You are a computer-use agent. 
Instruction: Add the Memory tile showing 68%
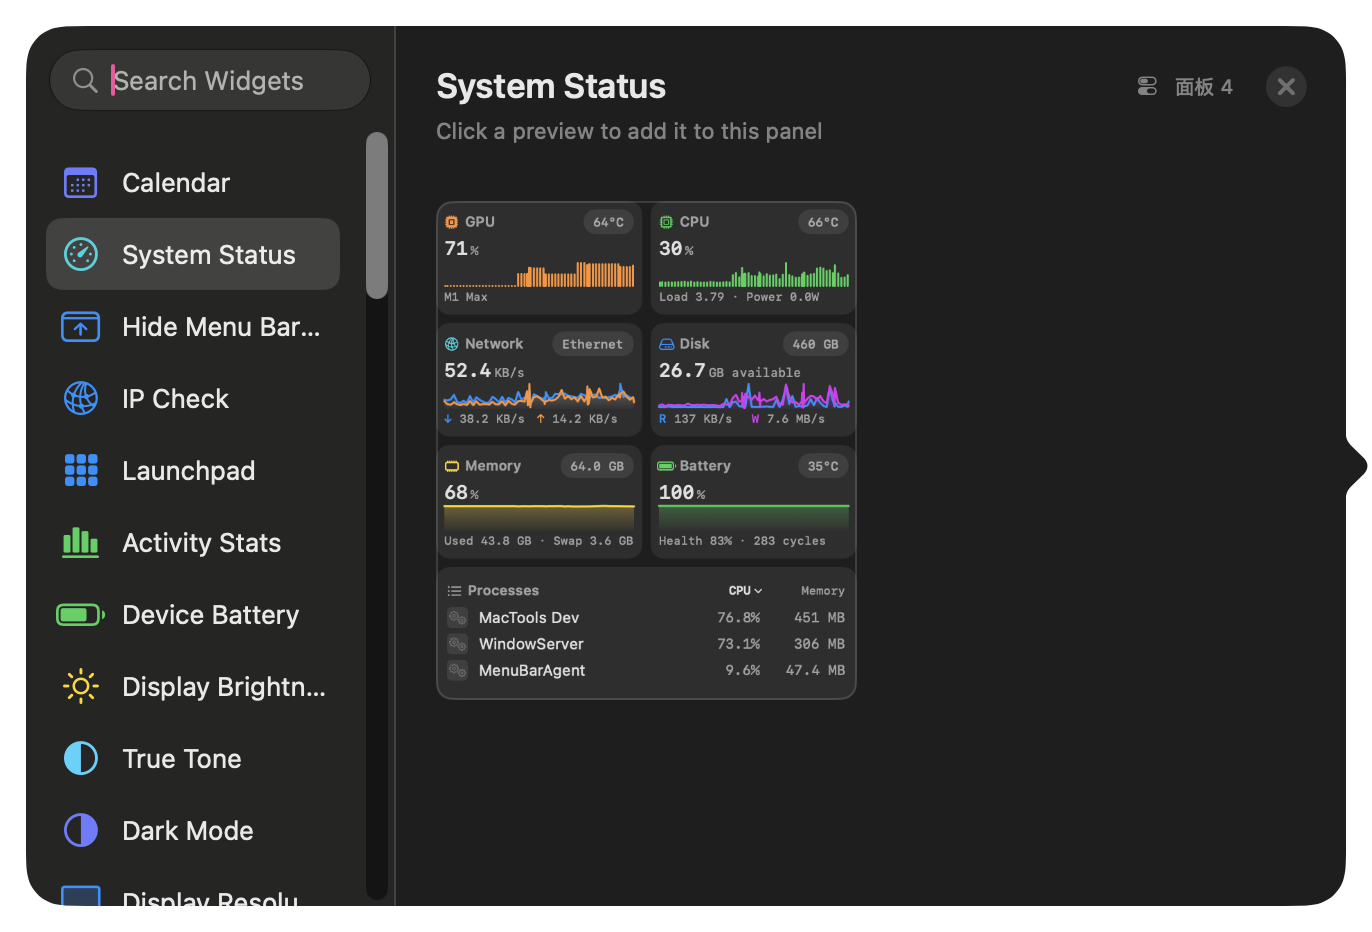pyautogui.click(x=539, y=502)
